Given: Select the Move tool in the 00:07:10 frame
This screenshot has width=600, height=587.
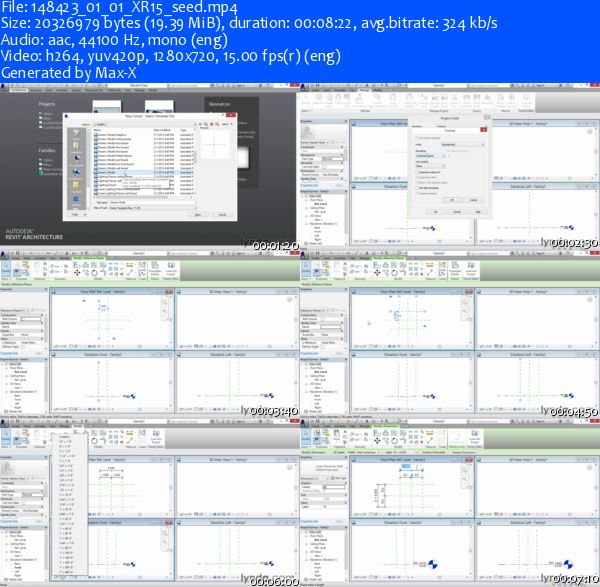Looking at the screenshot, I should (x=377, y=440).
